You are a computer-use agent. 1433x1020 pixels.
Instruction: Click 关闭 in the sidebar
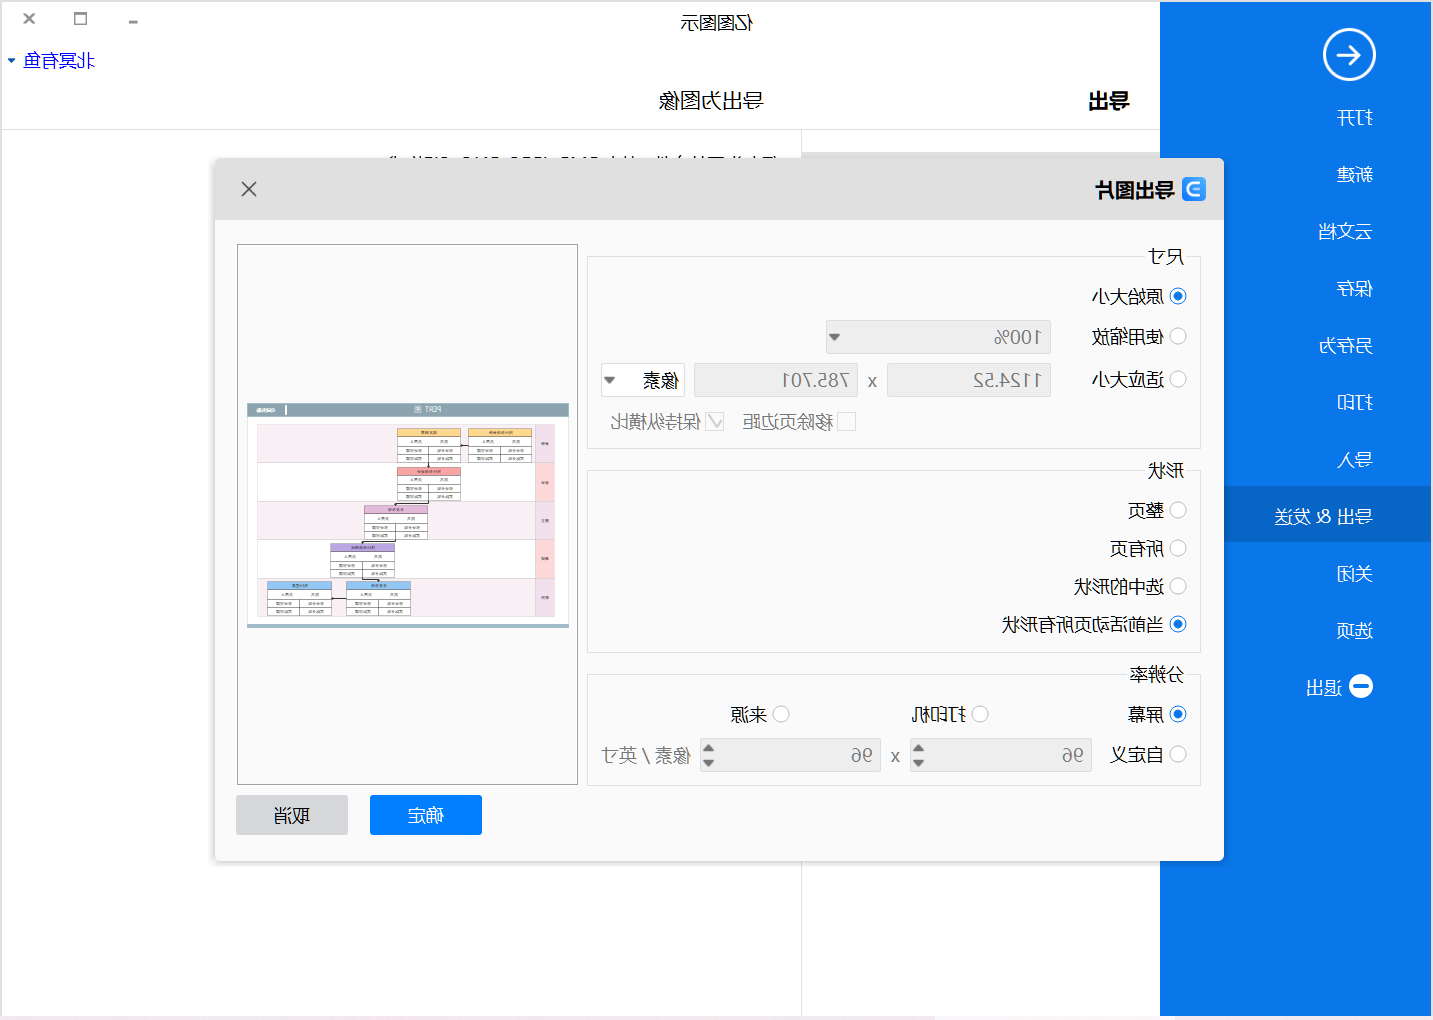pos(1355,574)
